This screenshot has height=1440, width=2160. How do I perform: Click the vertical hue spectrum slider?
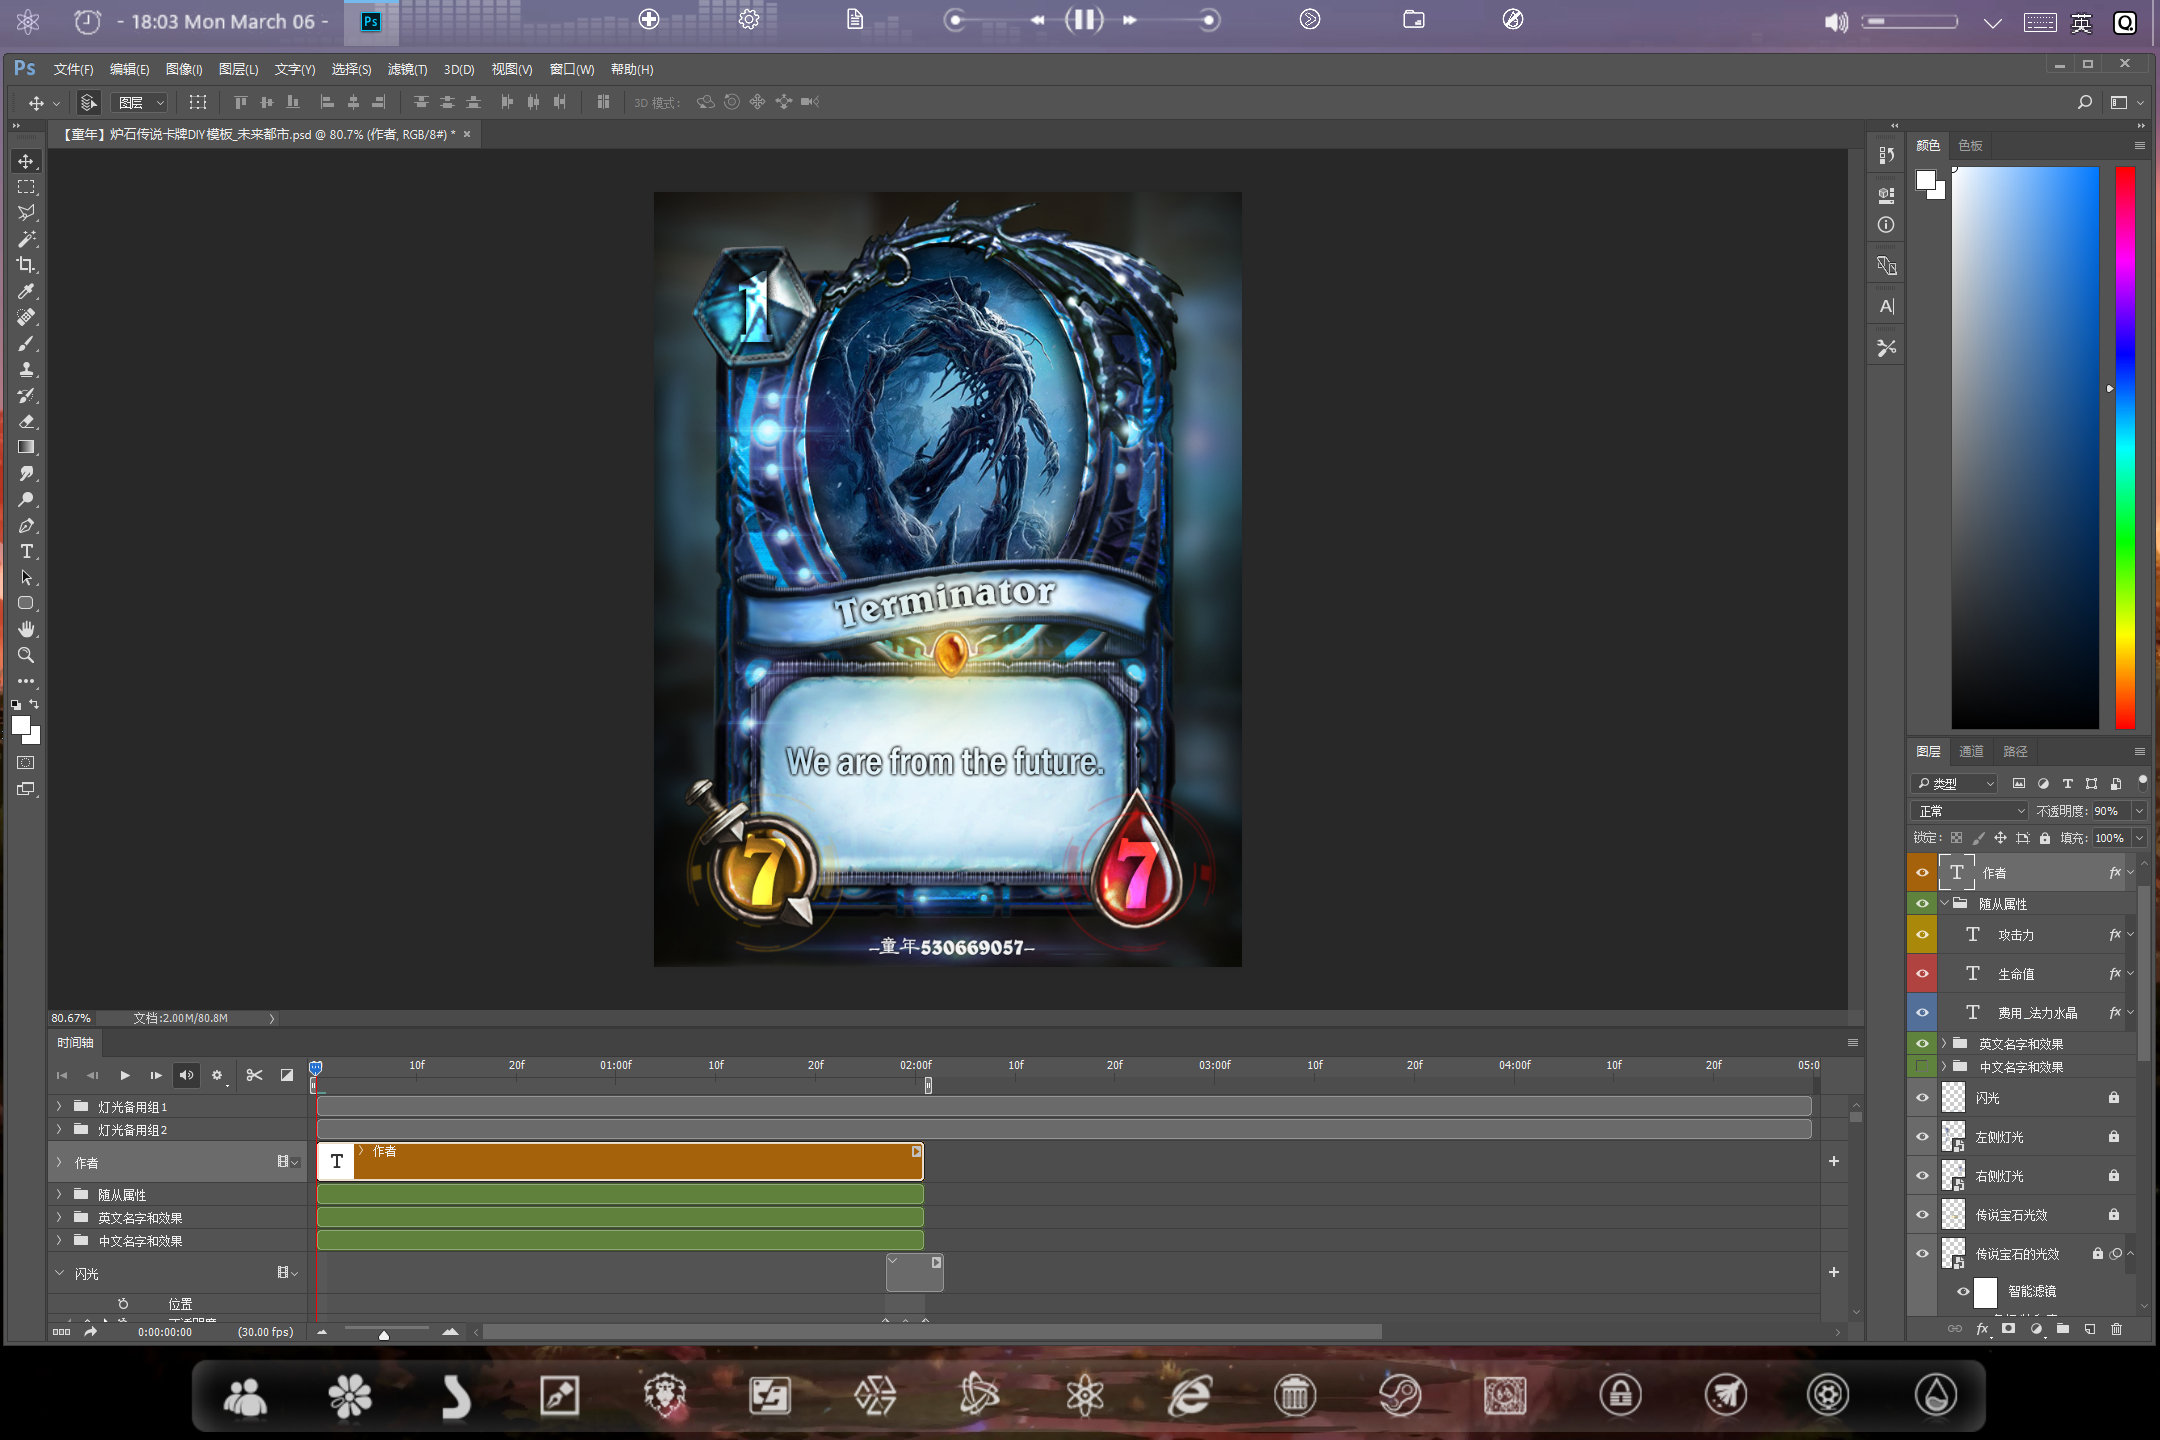[2125, 448]
